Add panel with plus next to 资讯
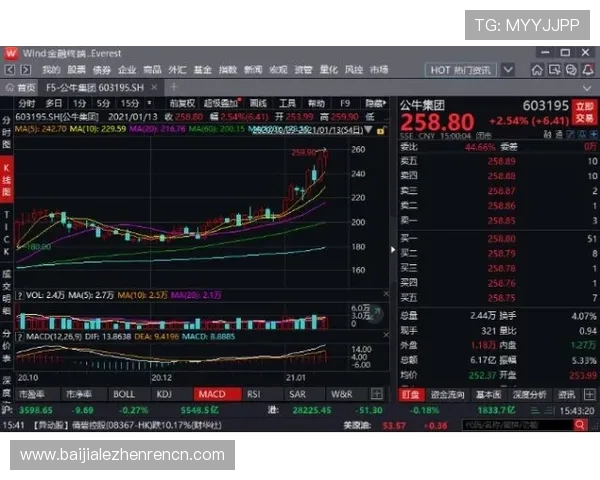The height and width of the screenshot is (480, 600). (590, 394)
